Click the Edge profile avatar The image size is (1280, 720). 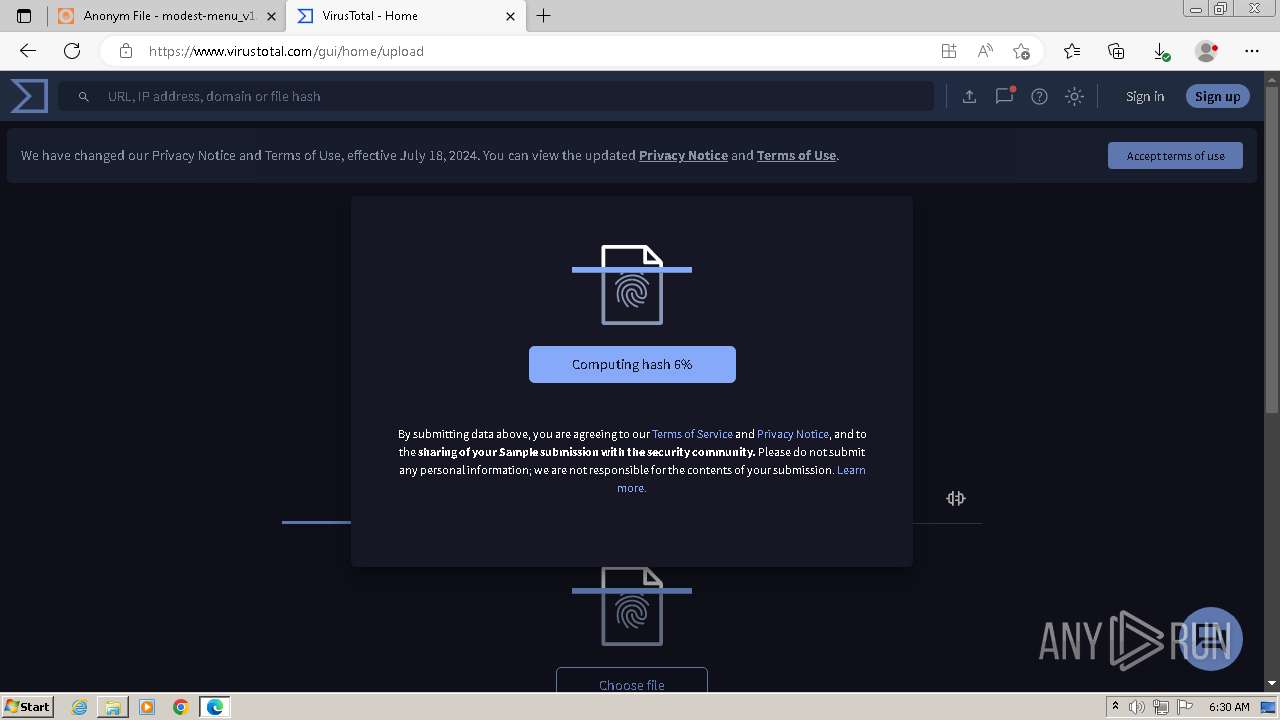[1206, 51]
